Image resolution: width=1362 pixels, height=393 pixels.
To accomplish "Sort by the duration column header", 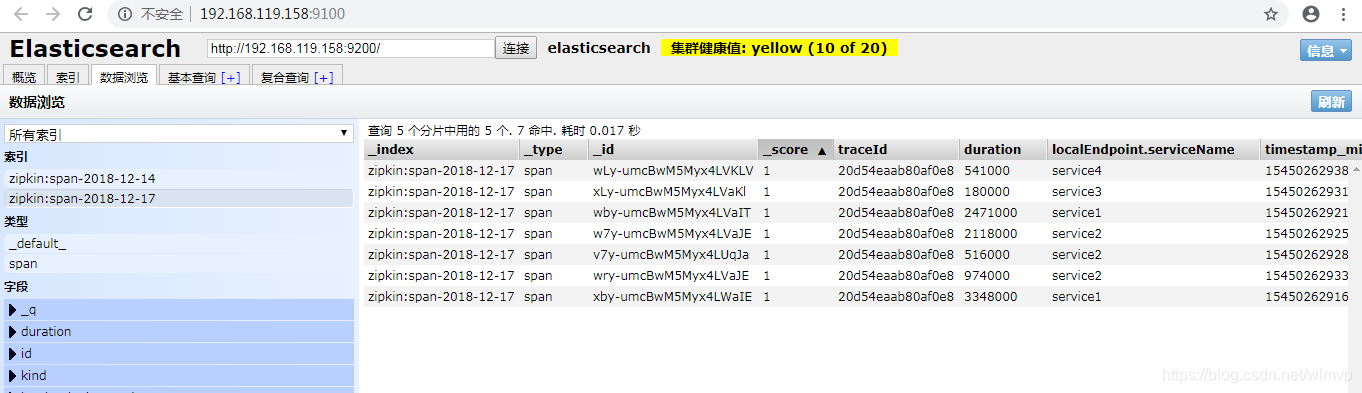I will [x=1003, y=149].
